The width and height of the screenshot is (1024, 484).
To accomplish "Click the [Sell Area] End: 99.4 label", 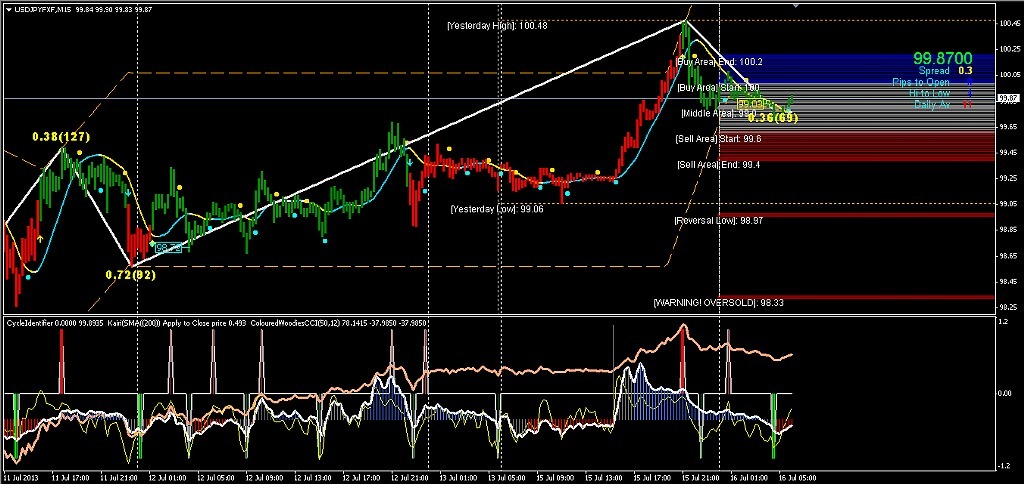I will tap(718, 165).
